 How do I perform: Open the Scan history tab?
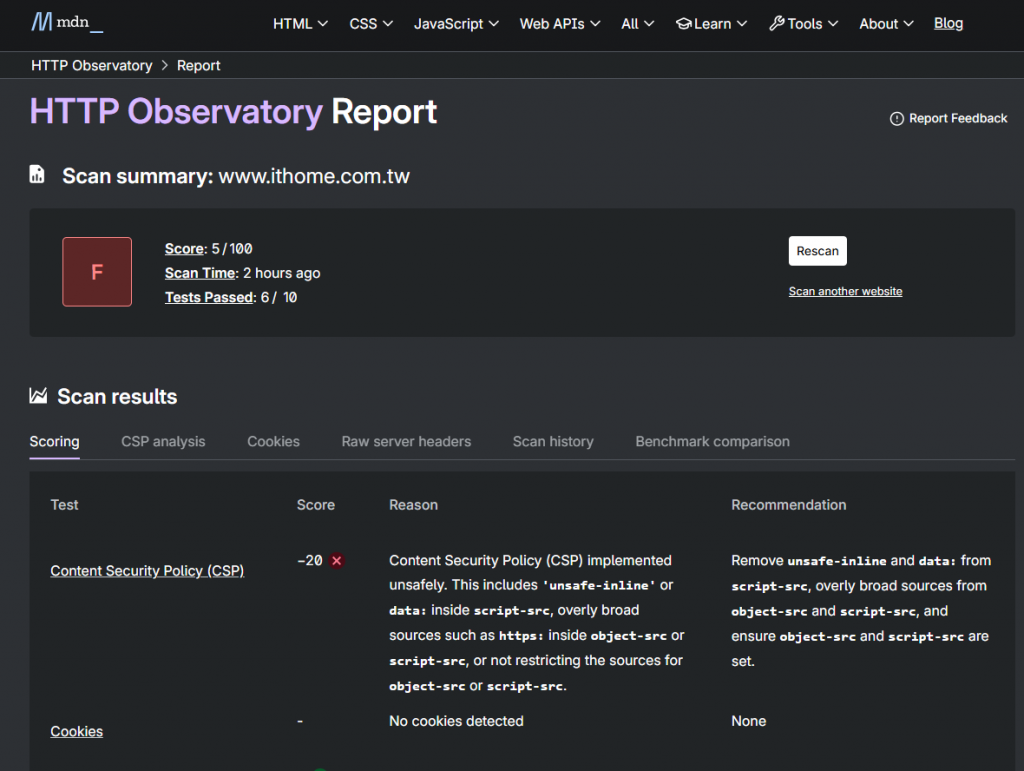553,442
